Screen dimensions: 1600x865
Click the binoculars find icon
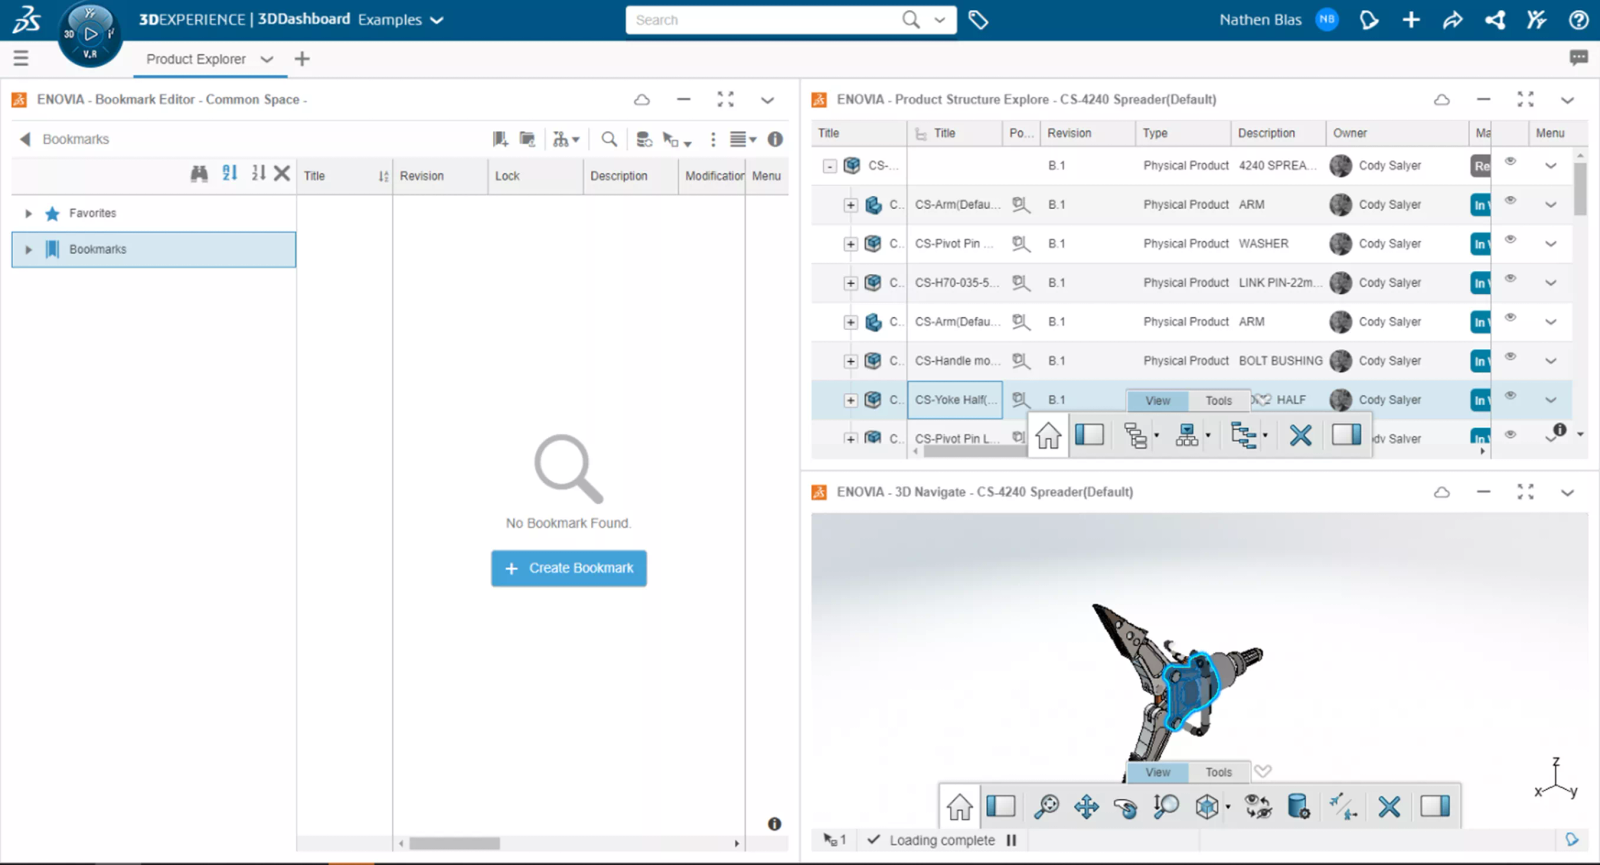tap(199, 173)
